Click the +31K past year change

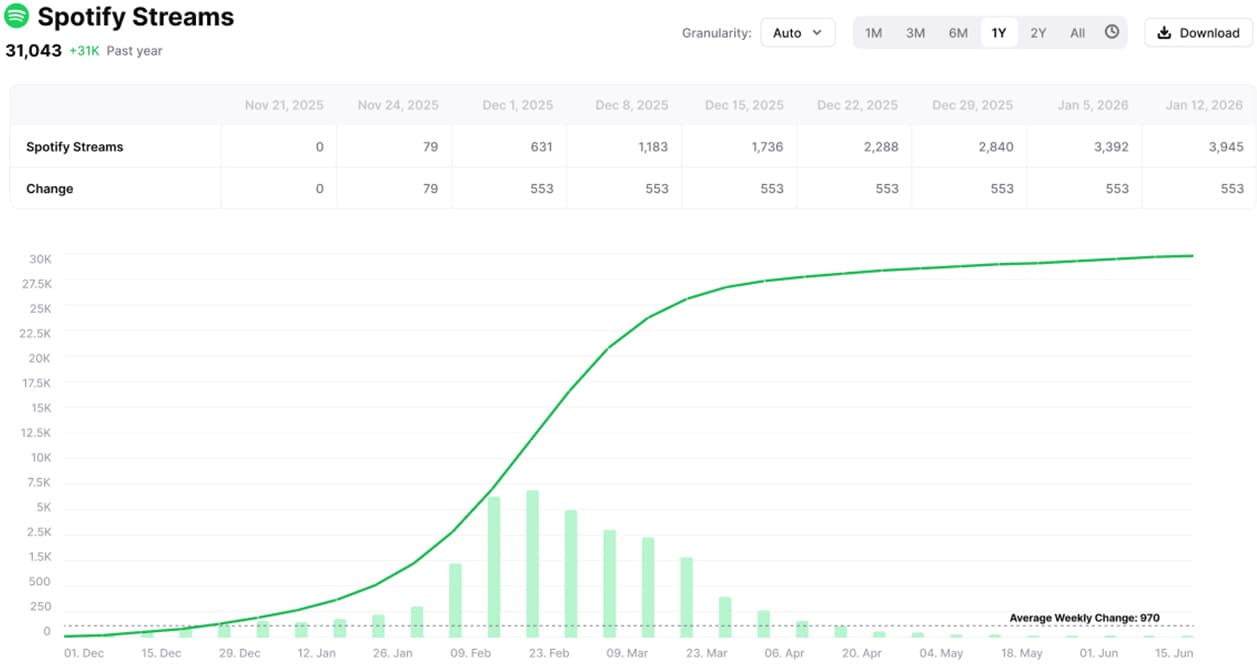coord(84,50)
